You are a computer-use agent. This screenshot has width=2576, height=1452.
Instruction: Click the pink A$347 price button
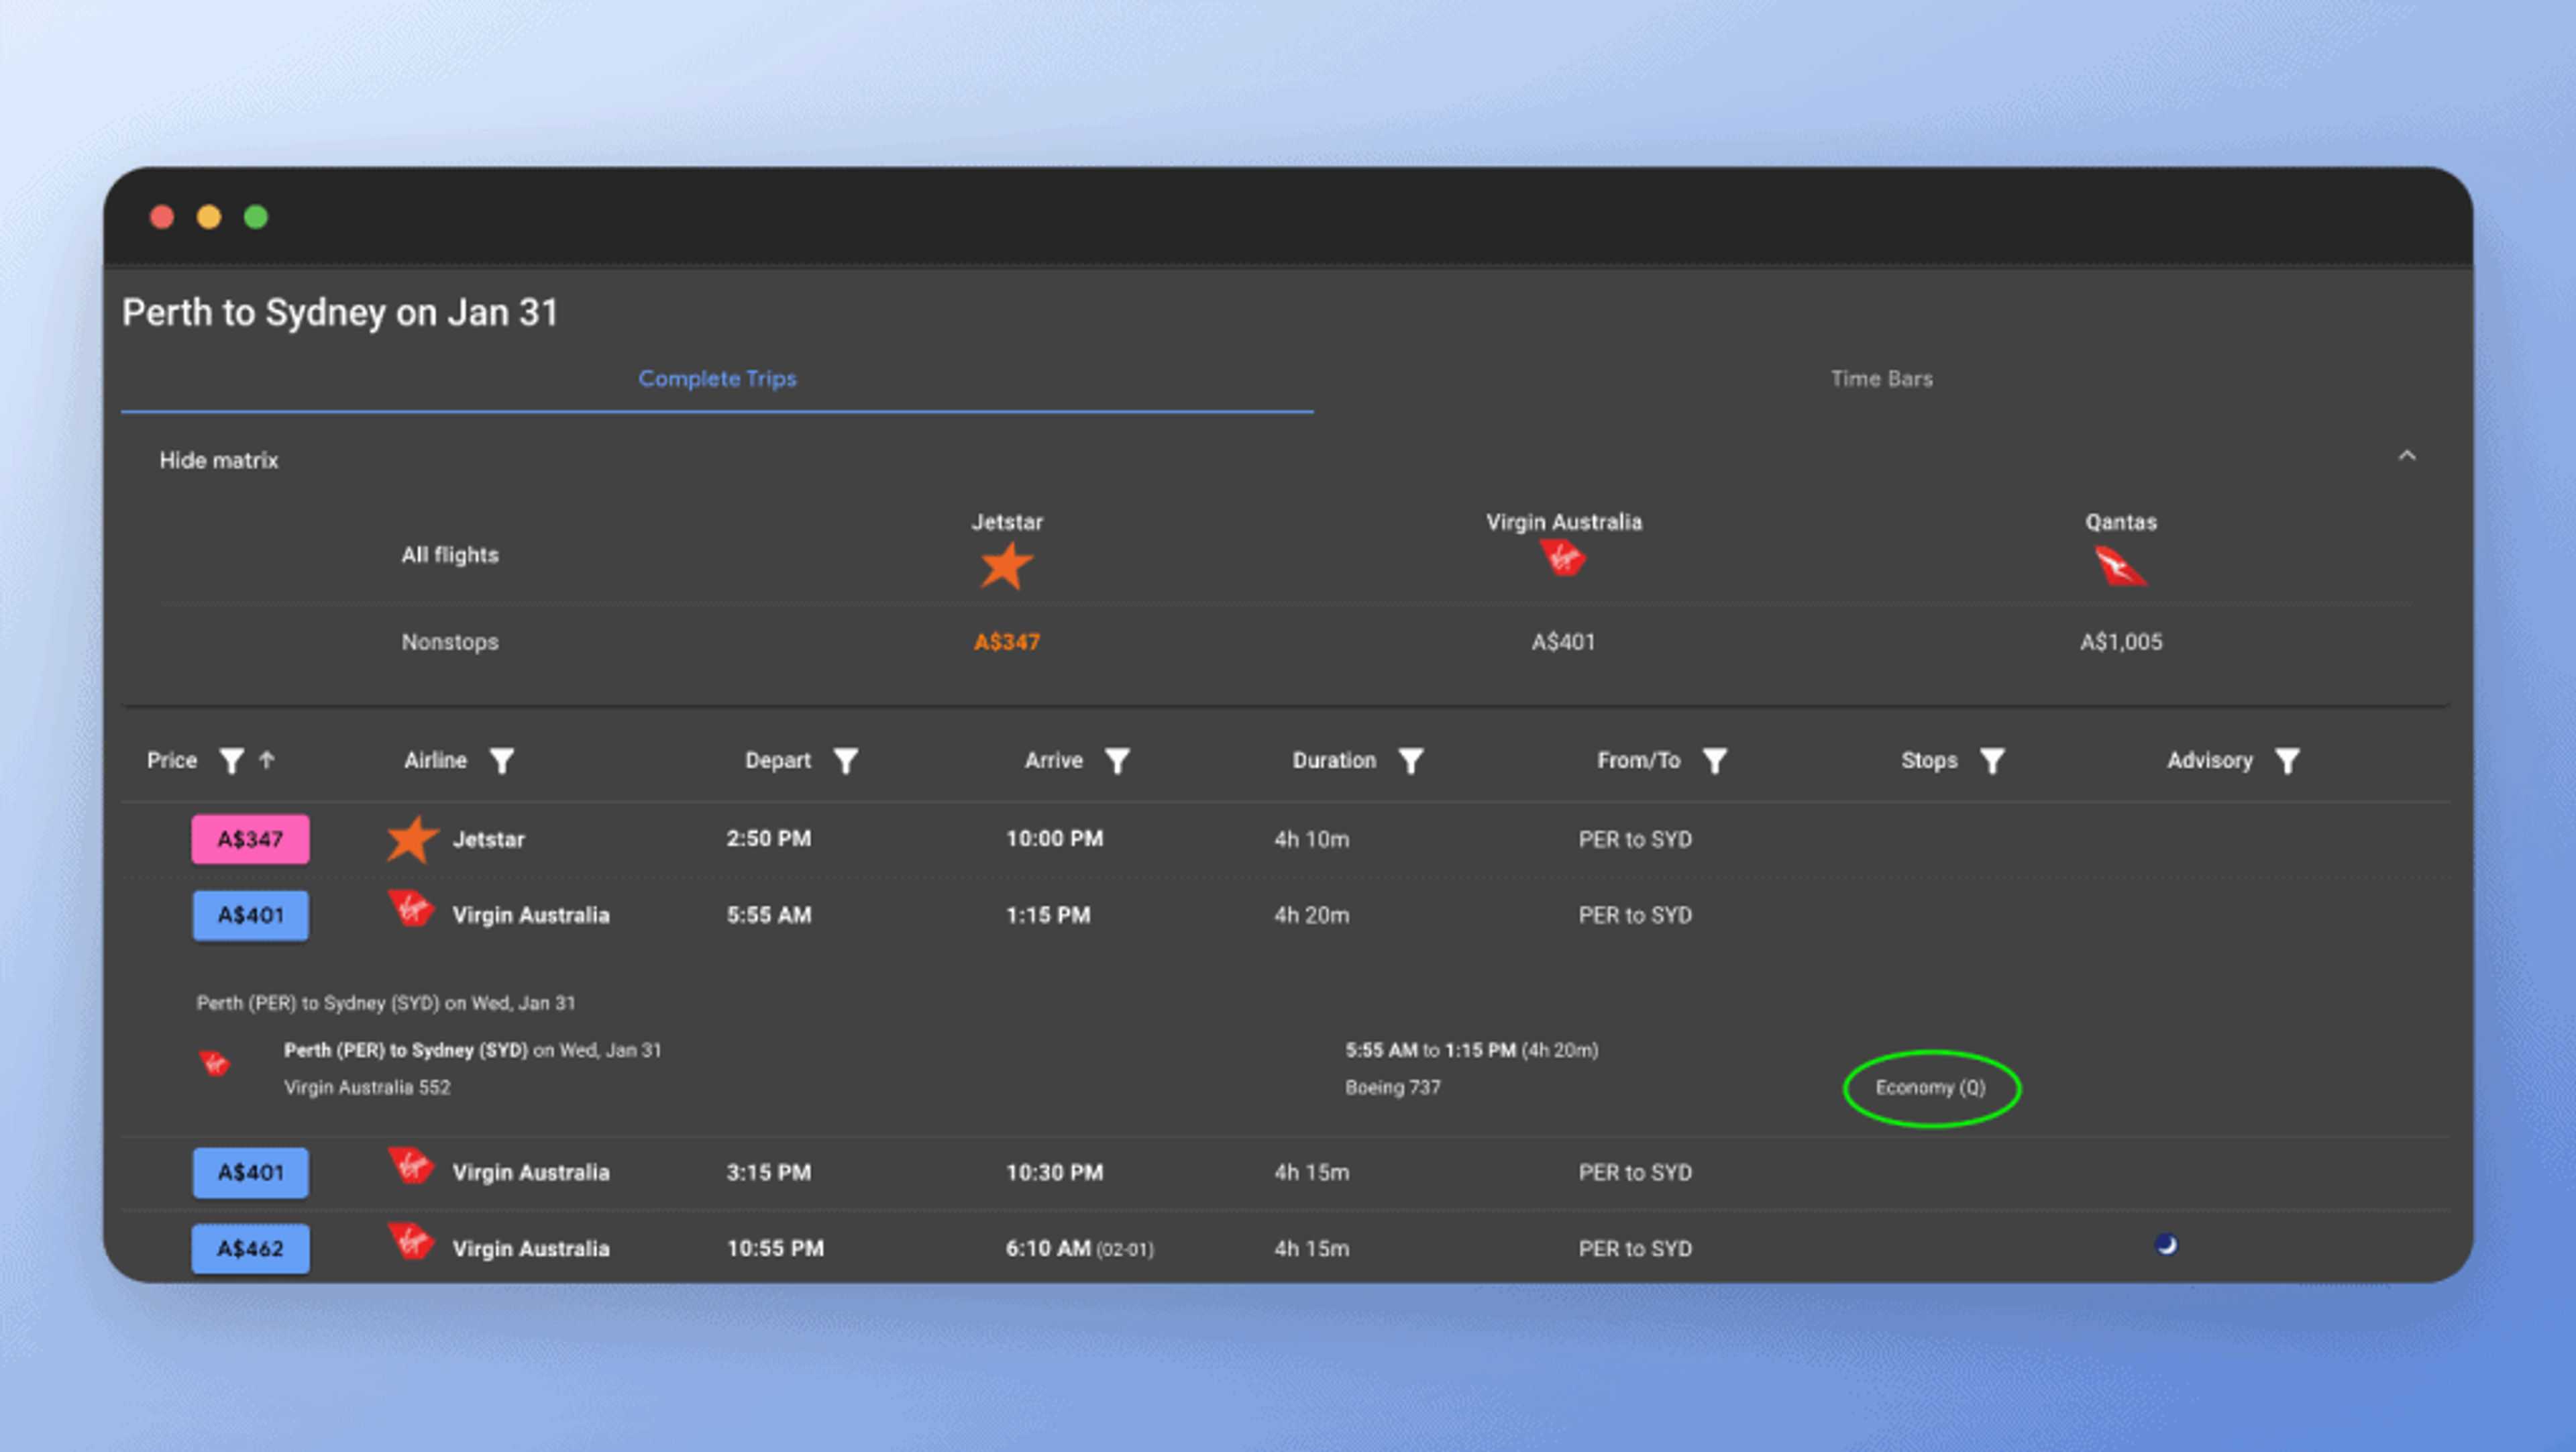pyautogui.click(x=250, y=839)
